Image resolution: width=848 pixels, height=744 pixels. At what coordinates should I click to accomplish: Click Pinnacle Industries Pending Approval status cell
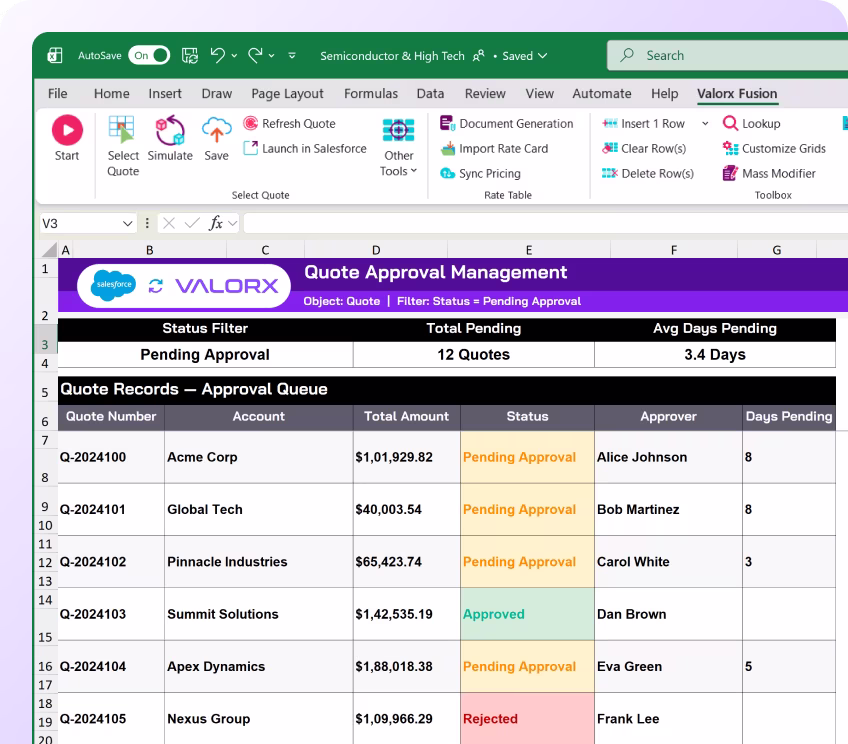[x=527, y=562]
